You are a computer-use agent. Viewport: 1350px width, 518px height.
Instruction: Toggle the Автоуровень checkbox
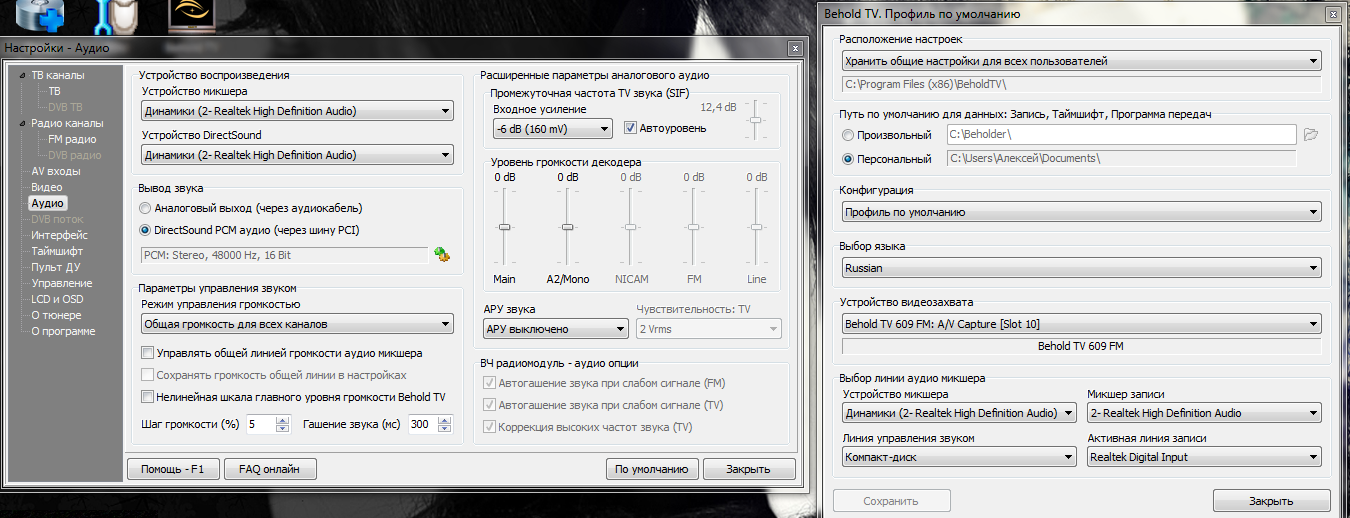click(x=630, y=128)
